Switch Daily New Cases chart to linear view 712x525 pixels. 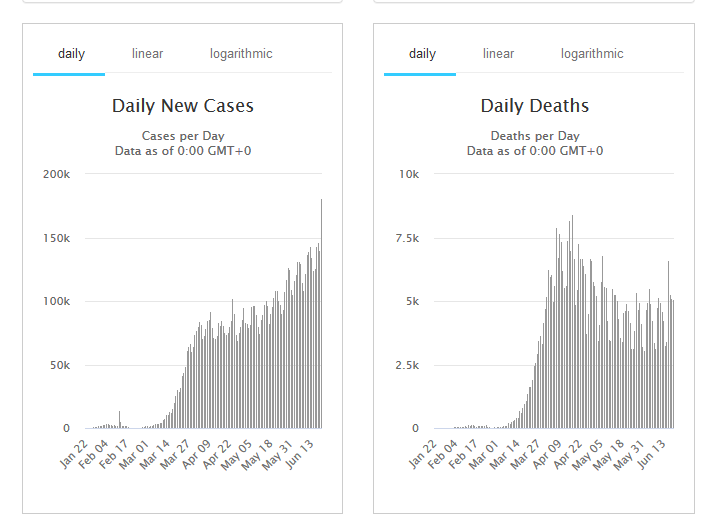tap(147, 53)
